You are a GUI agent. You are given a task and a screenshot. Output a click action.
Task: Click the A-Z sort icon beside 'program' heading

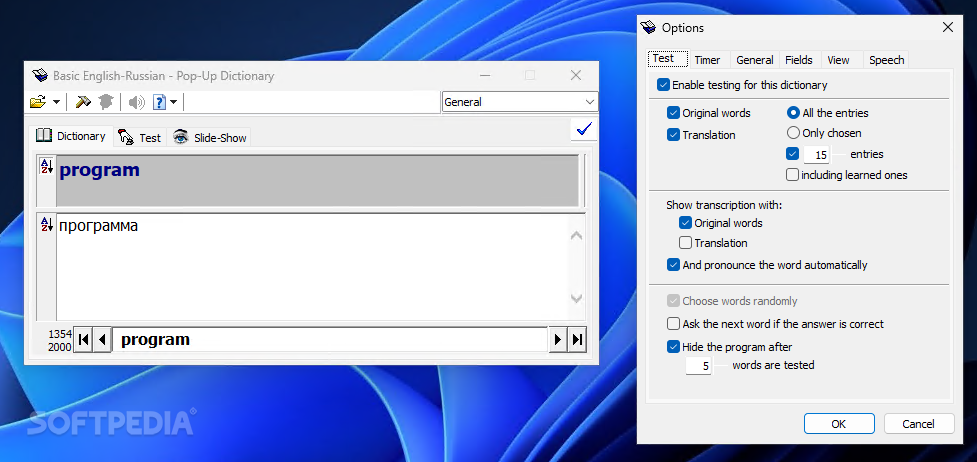[47, 166]
